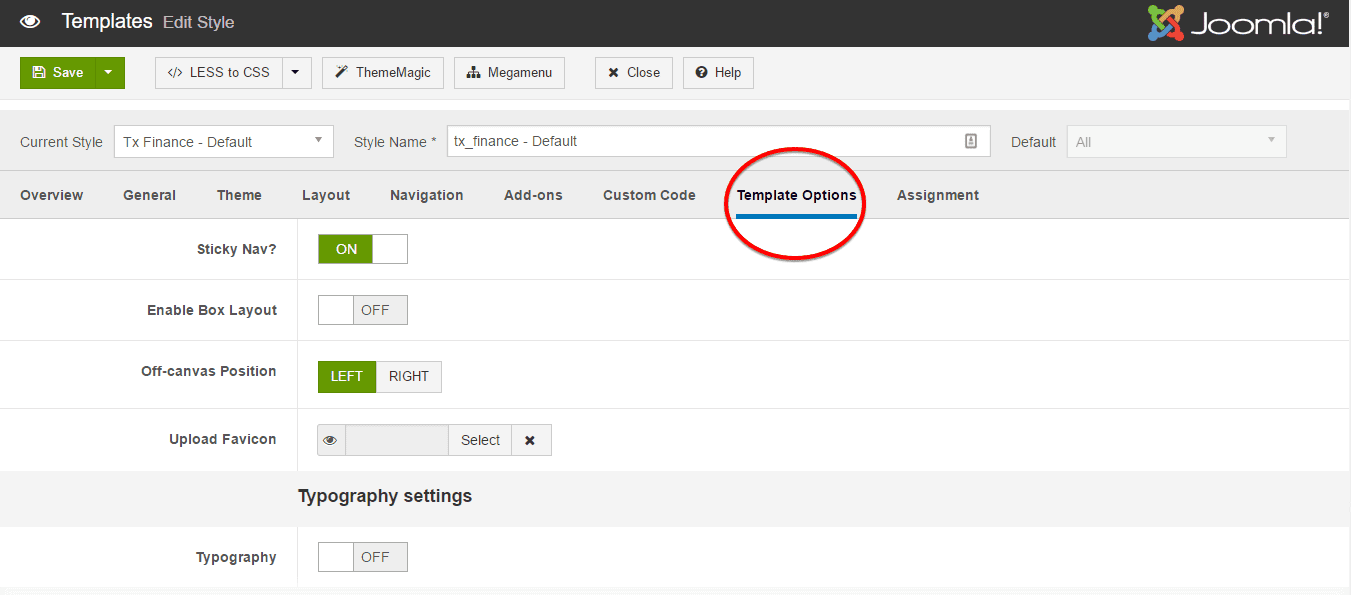Screen dimensions: 1351x595
Task: Click the icon inside Style Name field
Action: click(970, 141)
